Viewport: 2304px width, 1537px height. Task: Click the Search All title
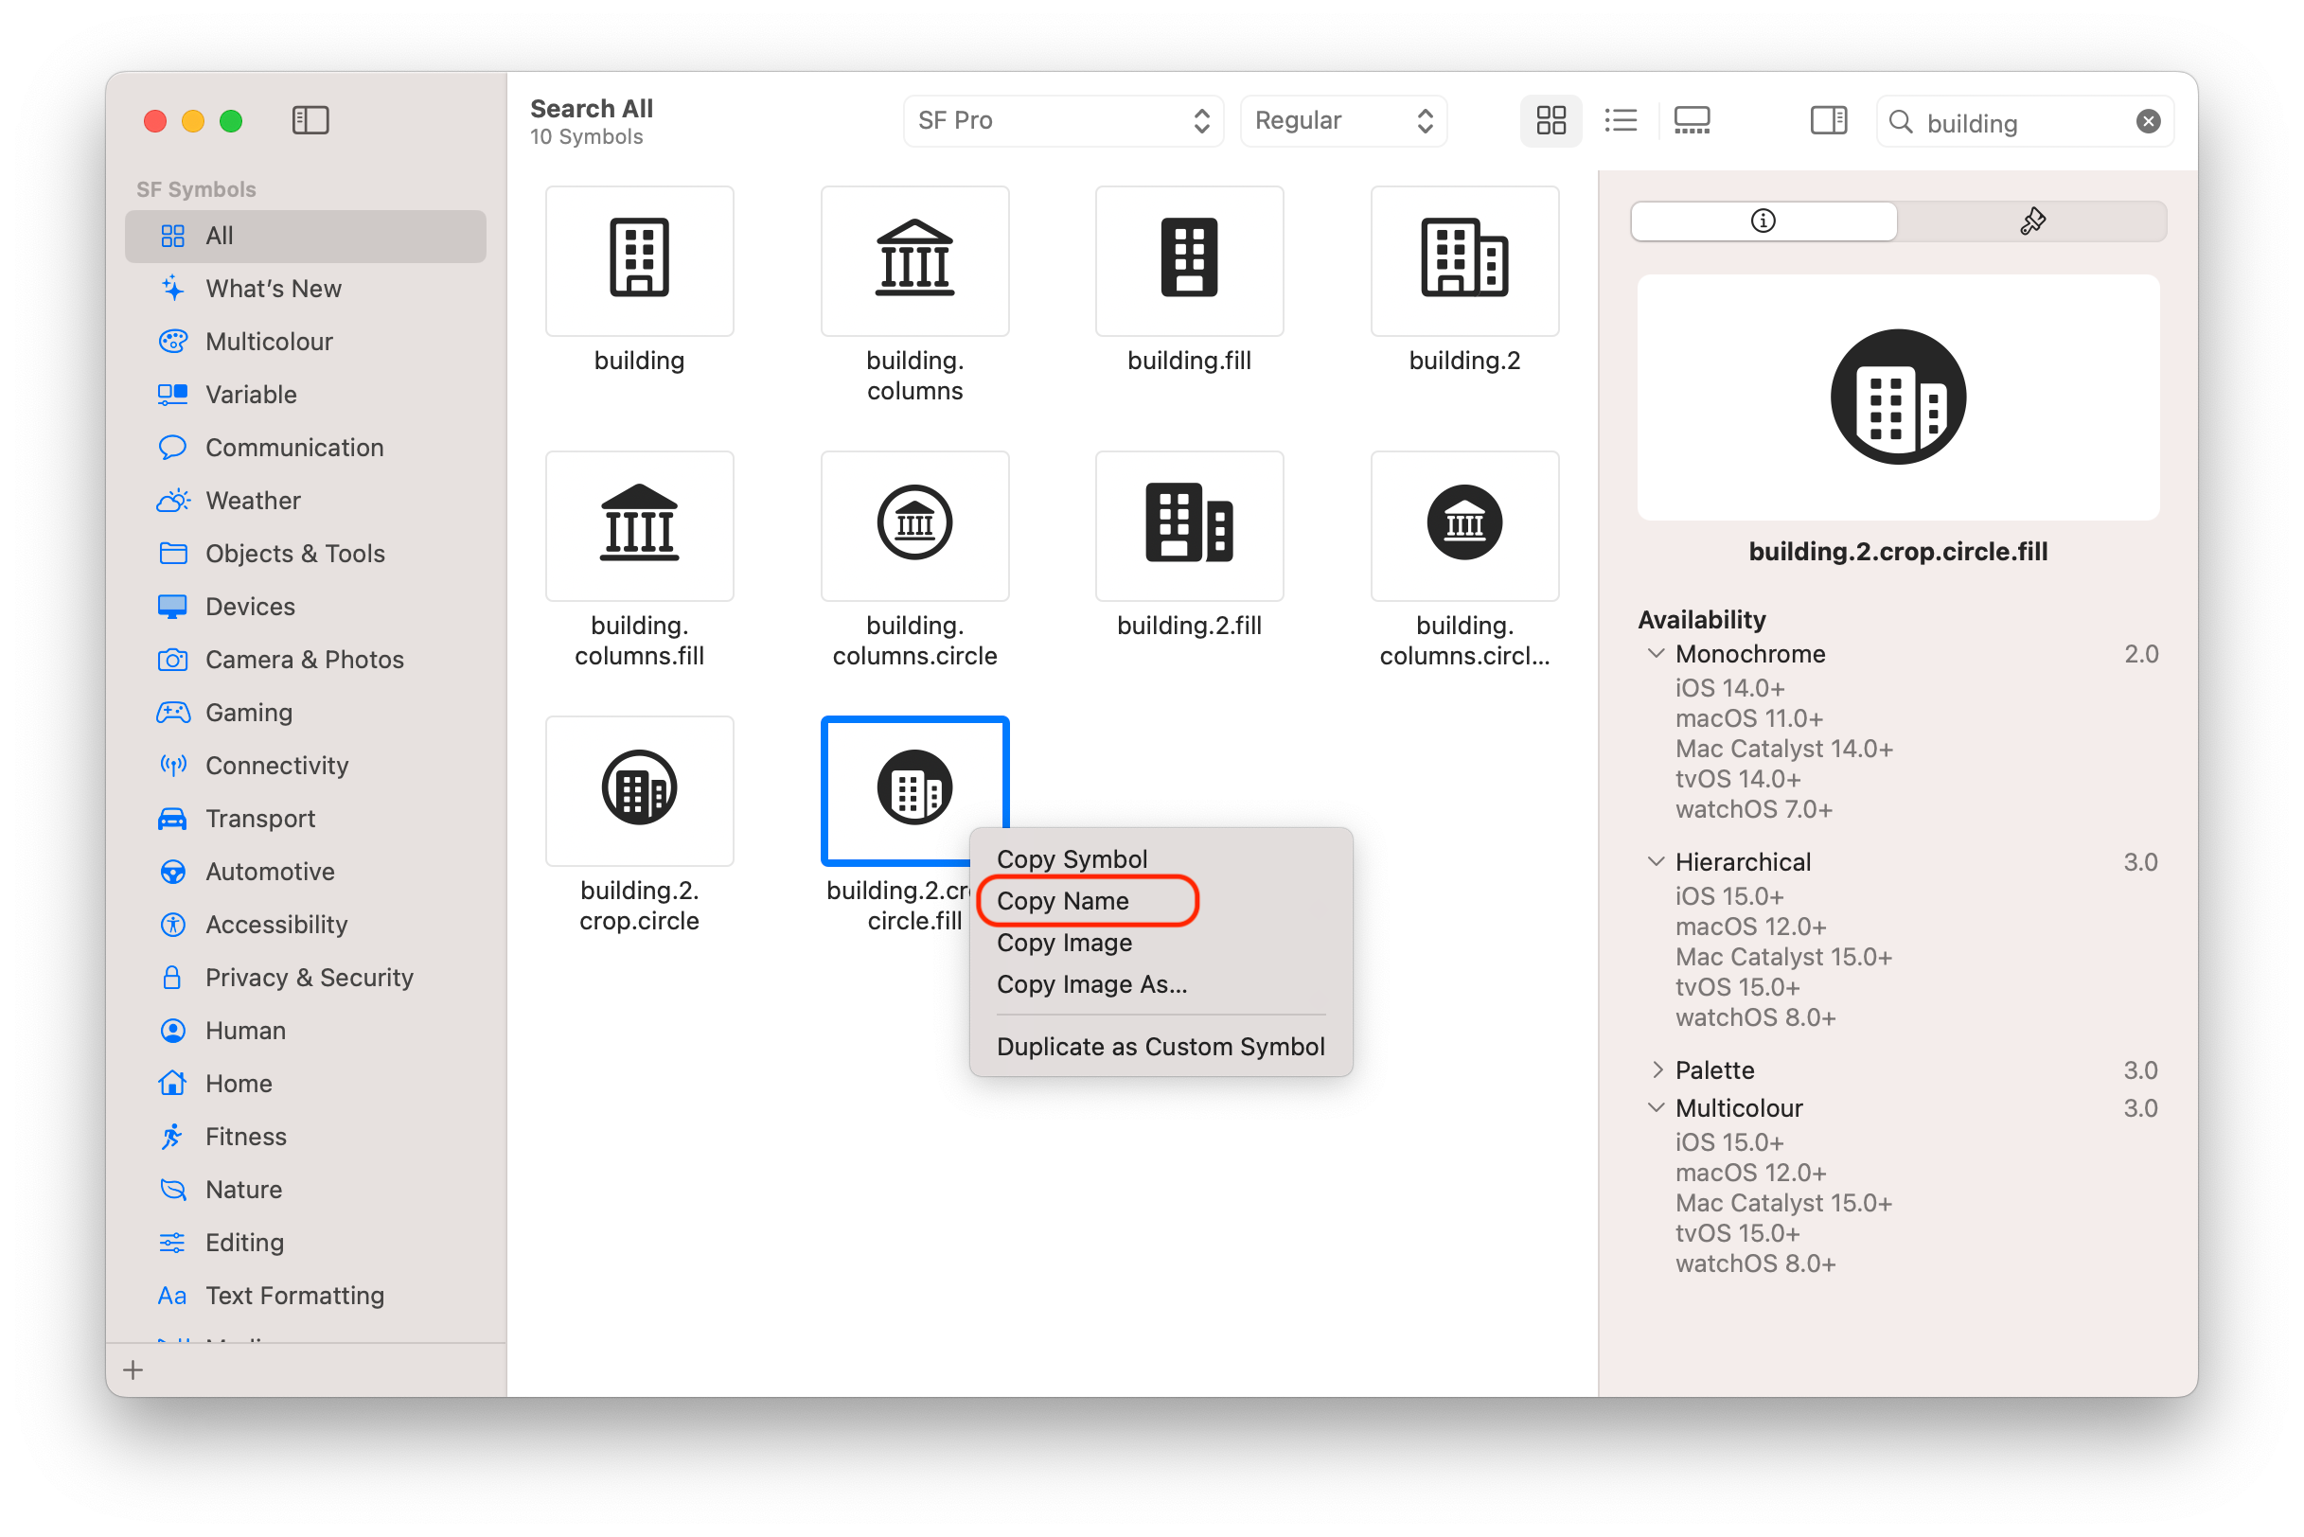pyautogui.click(x=592, y=108)
